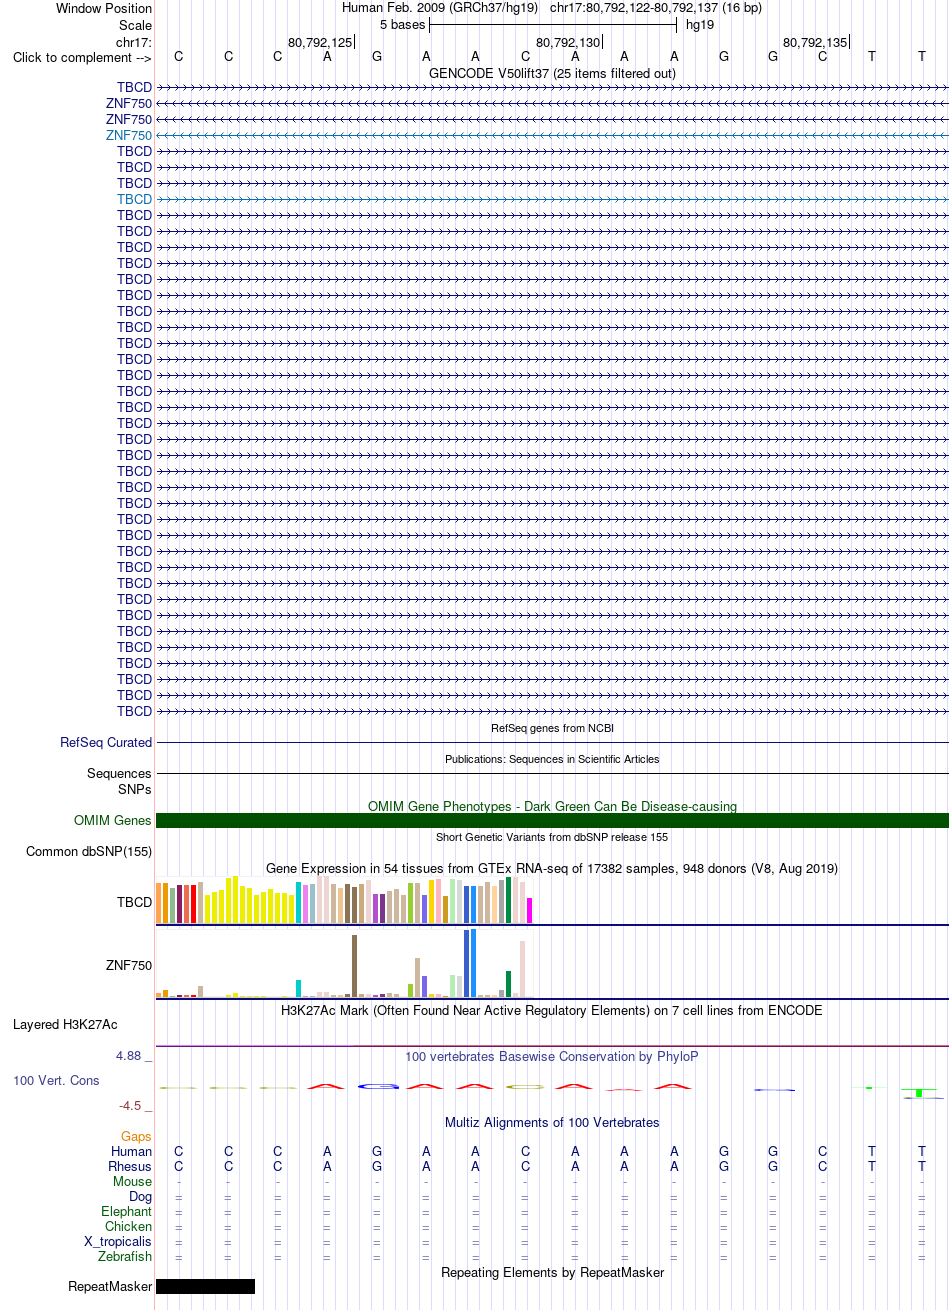Open the RefSeq Curated track label

pos(106,742)
